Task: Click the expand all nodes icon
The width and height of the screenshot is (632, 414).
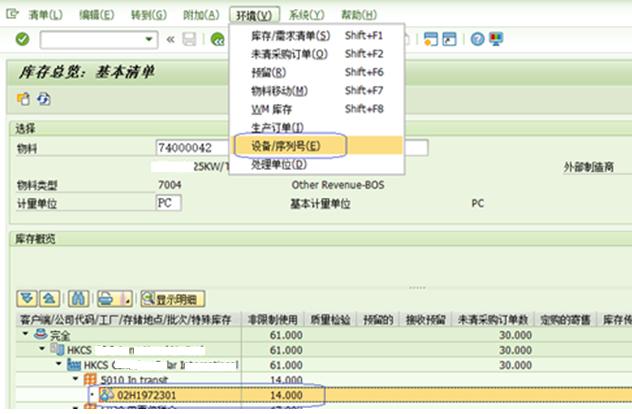Action: coord(27,299)
